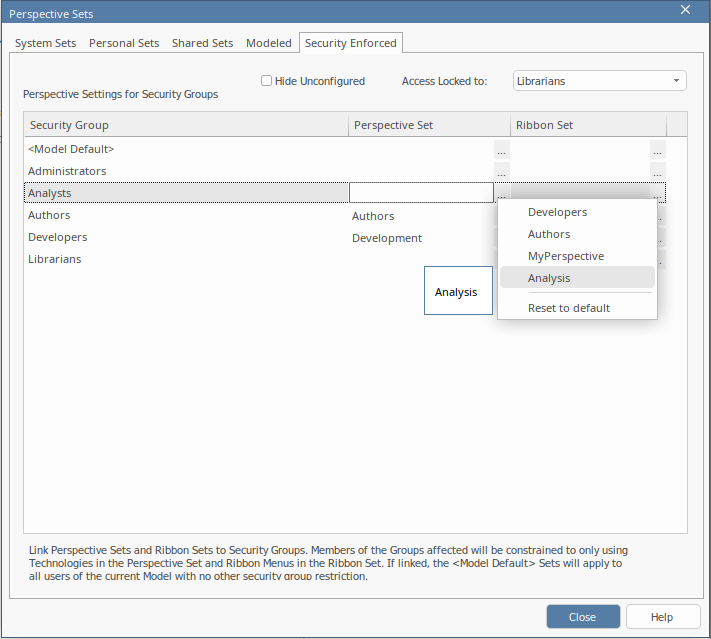This screenshot has height=639, width=711.
Task: Click Perspective Set ellipsis for Model Default row
Action: click(501, 149)
